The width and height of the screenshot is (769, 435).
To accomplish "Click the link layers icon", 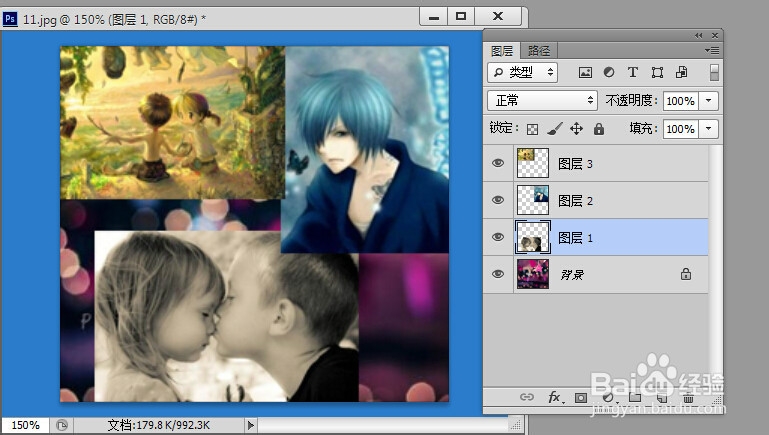I will click(x=527, y=397).
